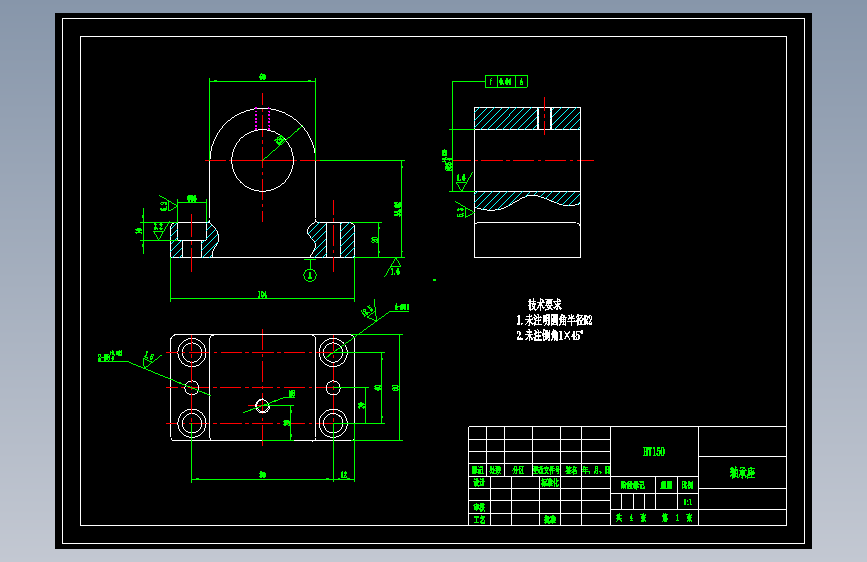Click the 轴承座 part name in title block
The height and width of the screenshot is (562, 867).
(742, 472)
